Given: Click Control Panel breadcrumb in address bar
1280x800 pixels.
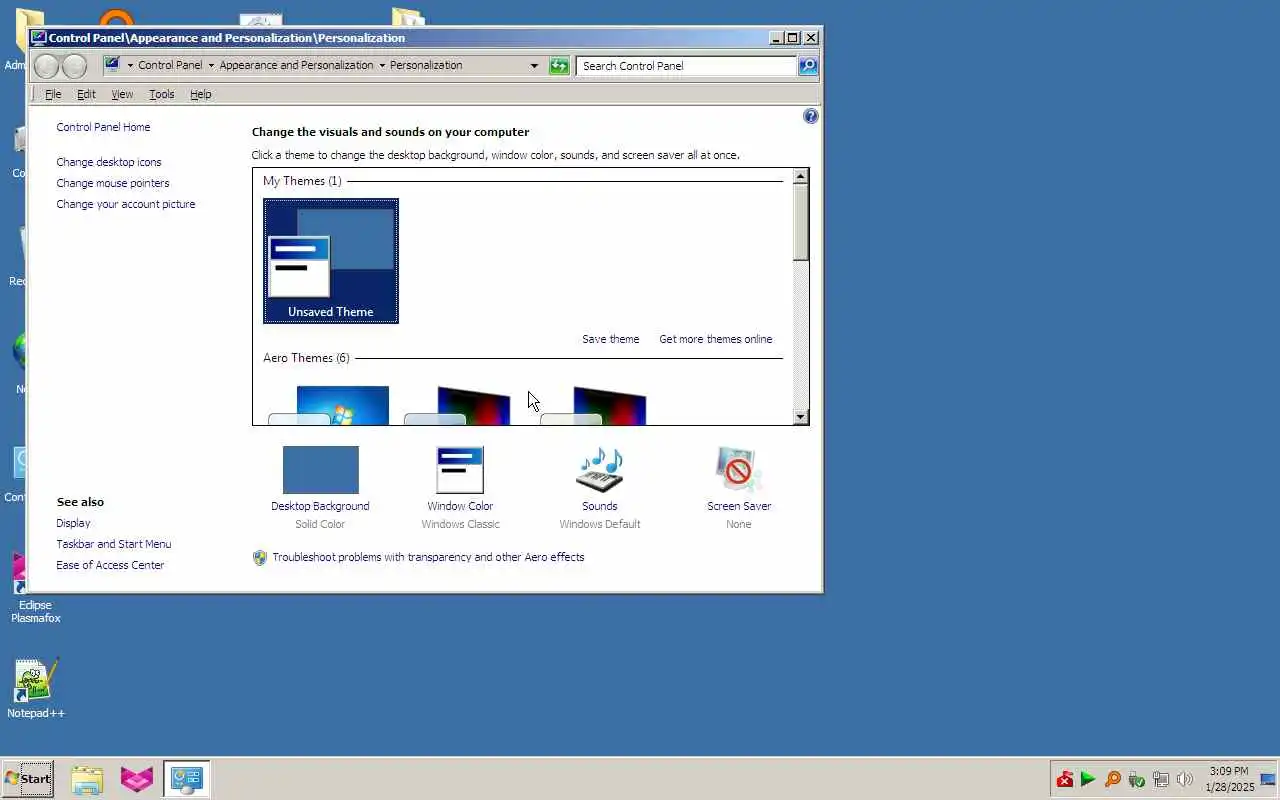Looking at the screenshot, I should (170, 65).
